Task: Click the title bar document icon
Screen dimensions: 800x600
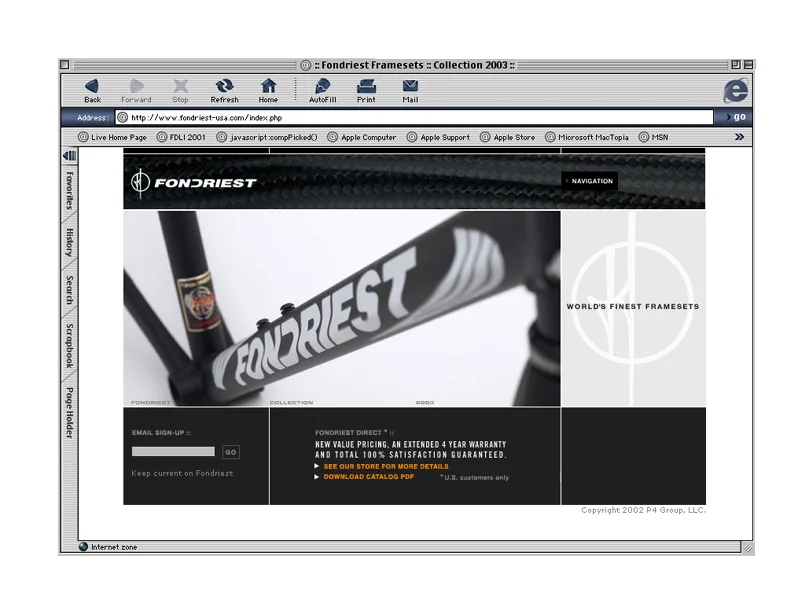Action: (x=306, y=65)
